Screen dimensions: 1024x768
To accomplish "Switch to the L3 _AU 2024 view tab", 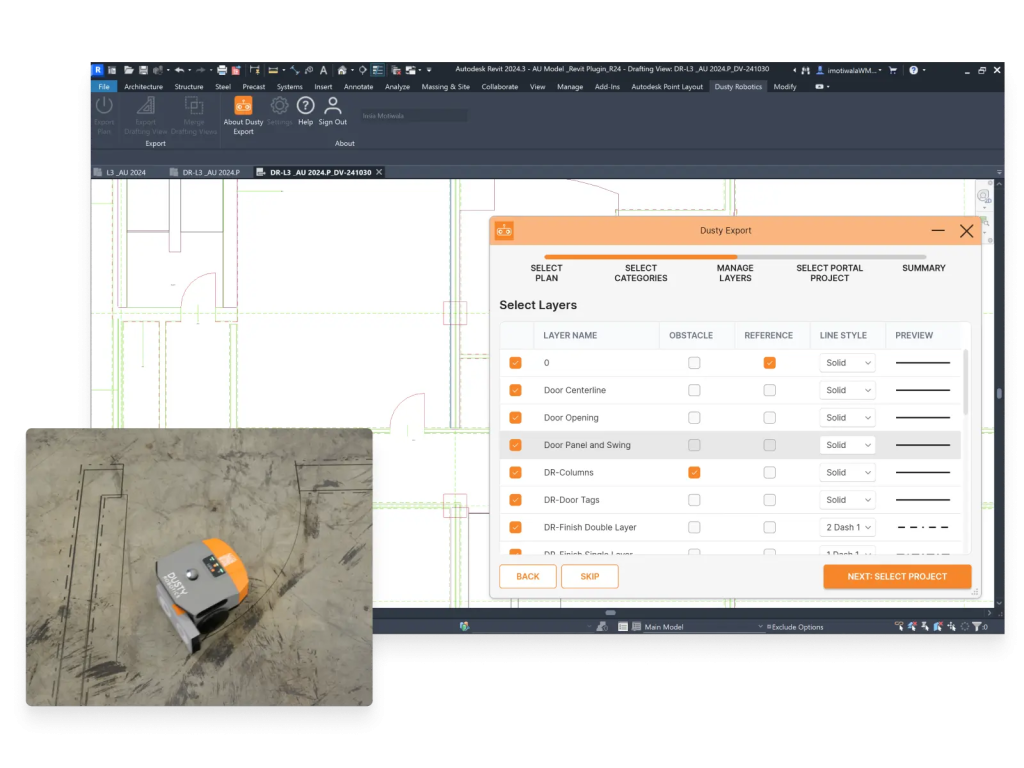I will pos(120,172).
